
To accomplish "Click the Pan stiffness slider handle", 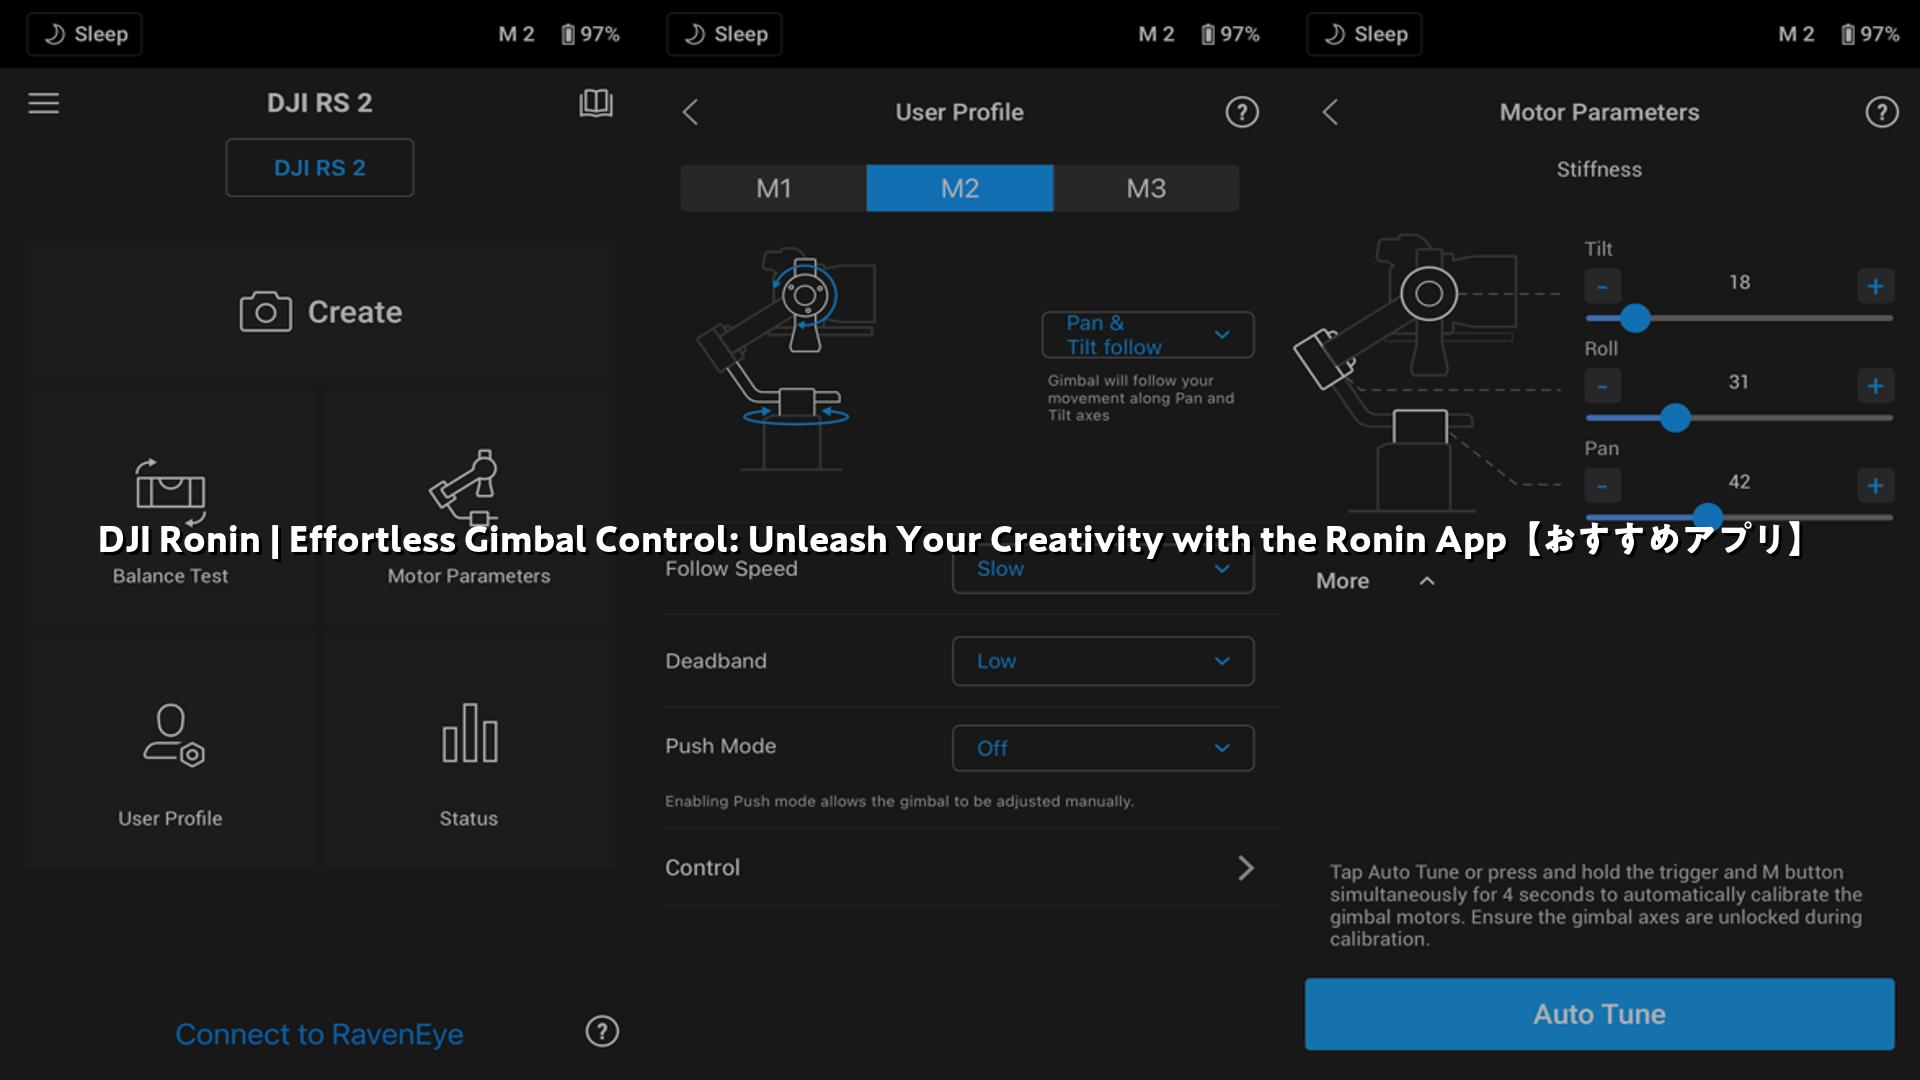I will [x=1708, y=517].
